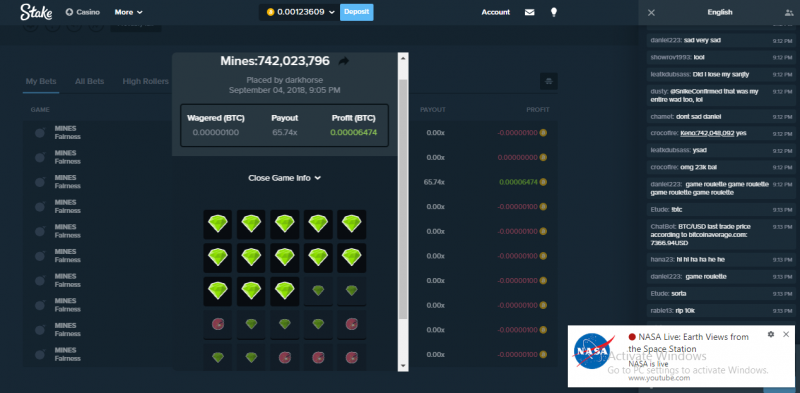Click the lightbulb icon in header
800x393 pixels.
554,12
